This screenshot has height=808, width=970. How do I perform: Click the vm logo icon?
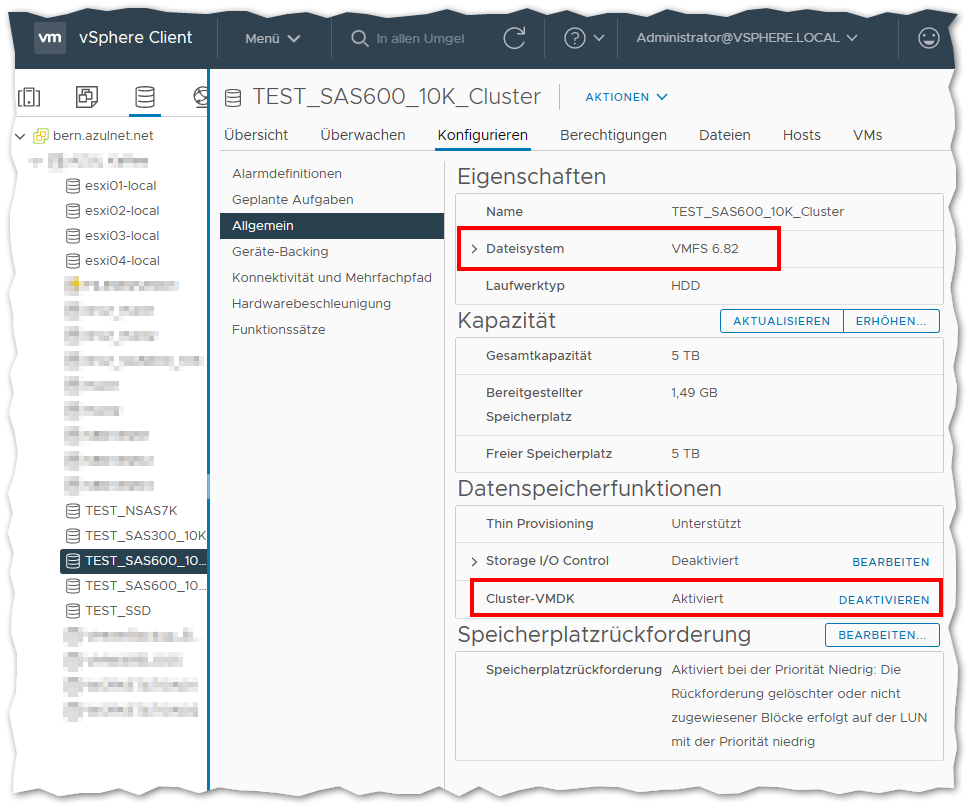[x=50, y=38]
